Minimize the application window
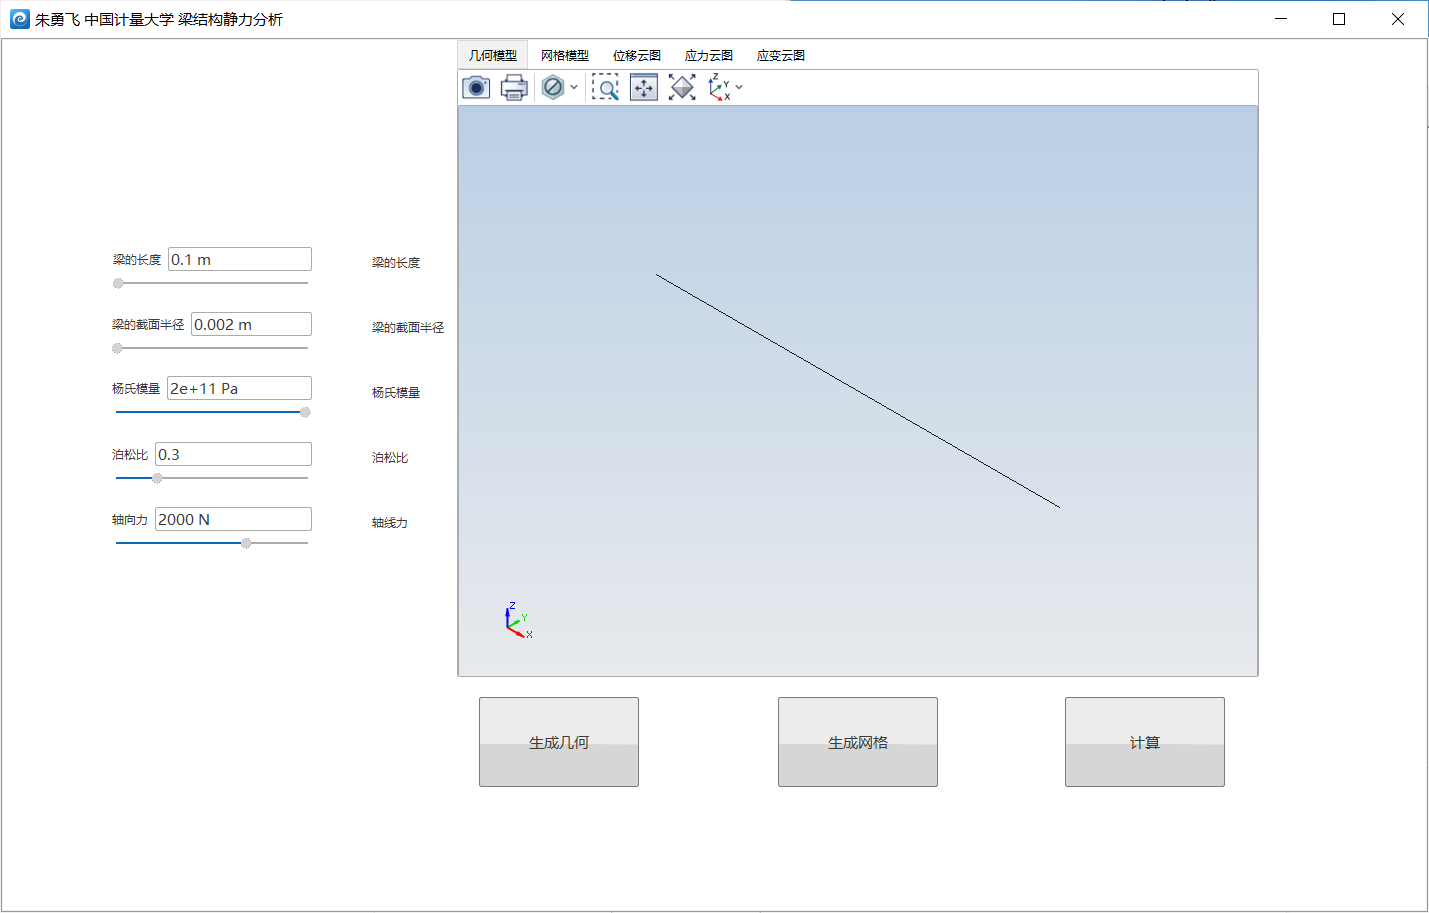 [x=1281, y=19]
